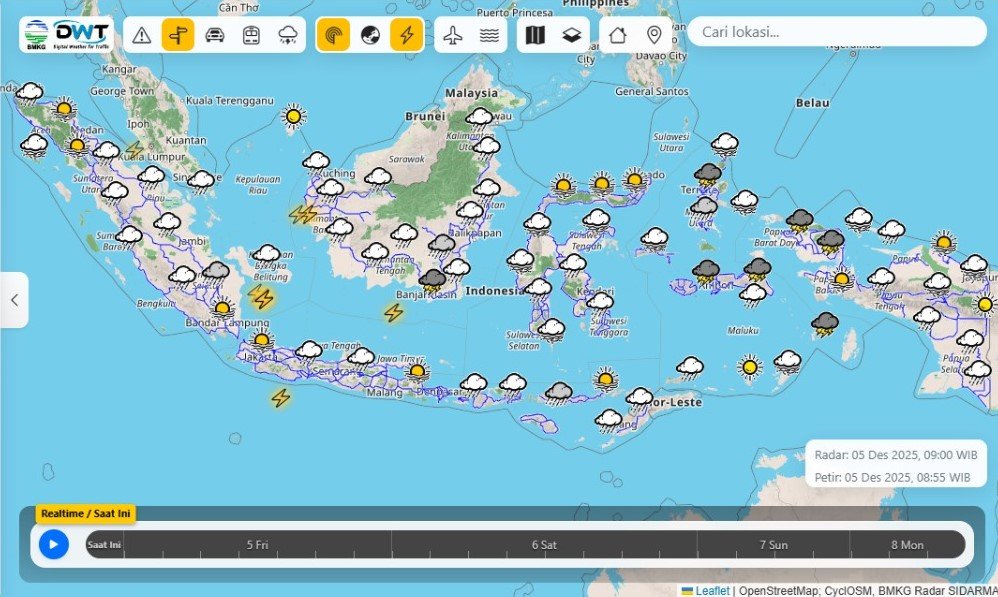Screen dimensions: 998x597
Task: Toggle the radar layer button
Action: [333, 35]
